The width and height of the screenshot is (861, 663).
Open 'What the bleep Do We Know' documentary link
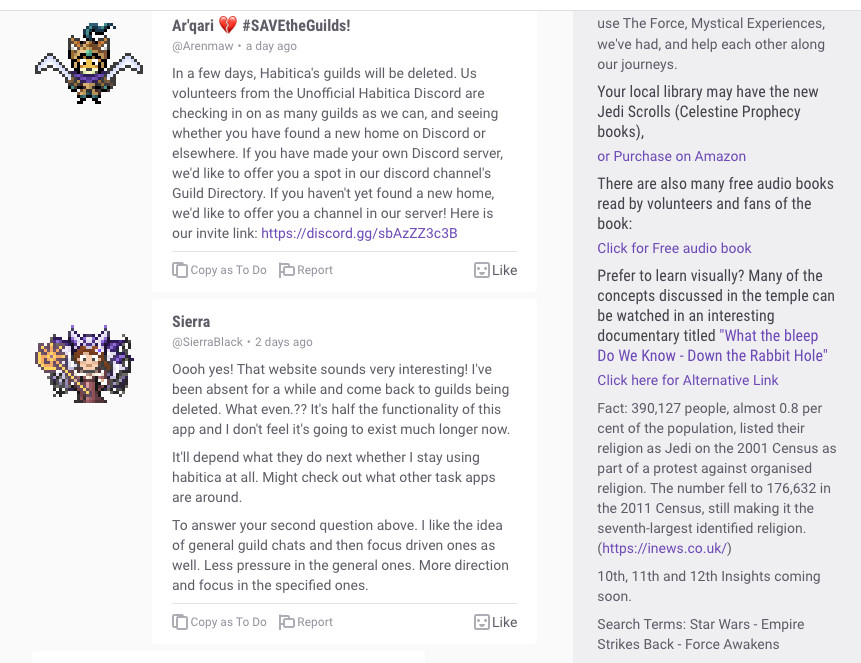click(x=712, y=346)
